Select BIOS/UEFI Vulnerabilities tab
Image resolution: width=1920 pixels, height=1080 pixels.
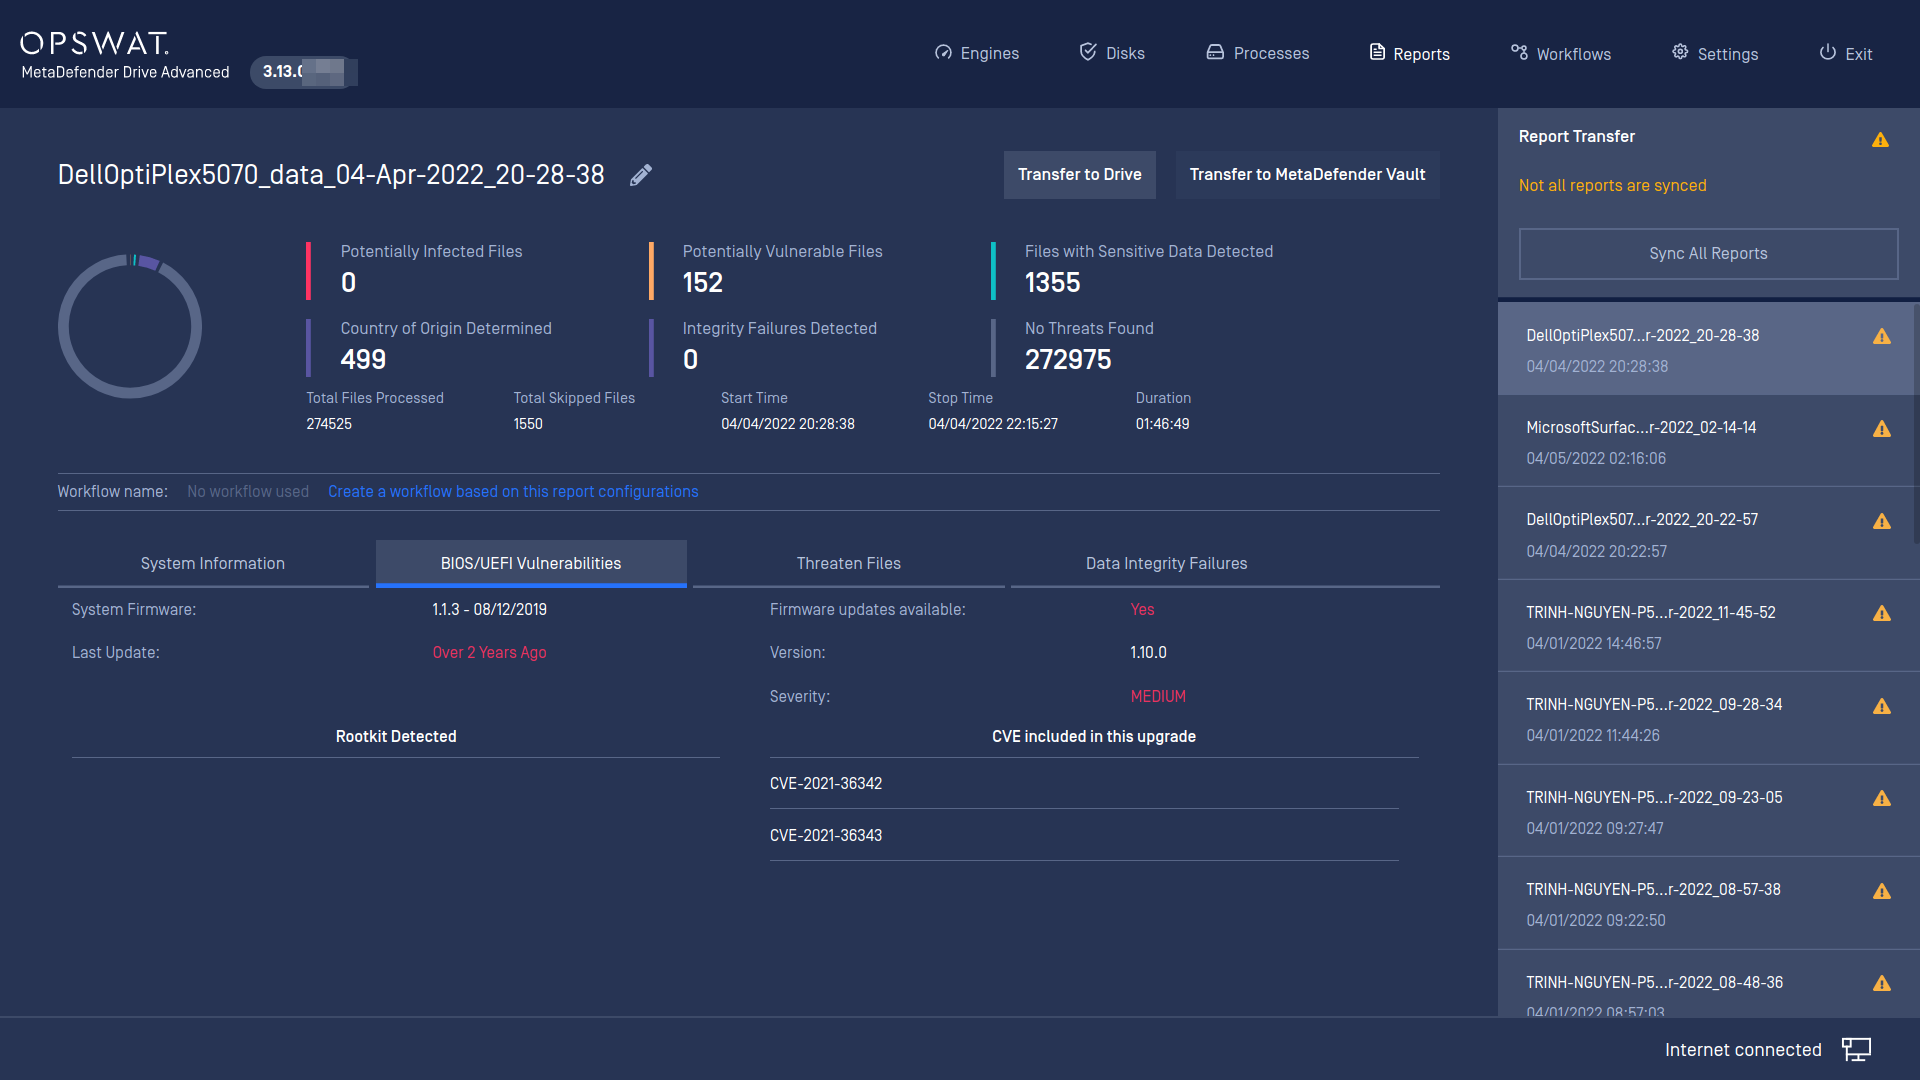(x=531, y=563)
